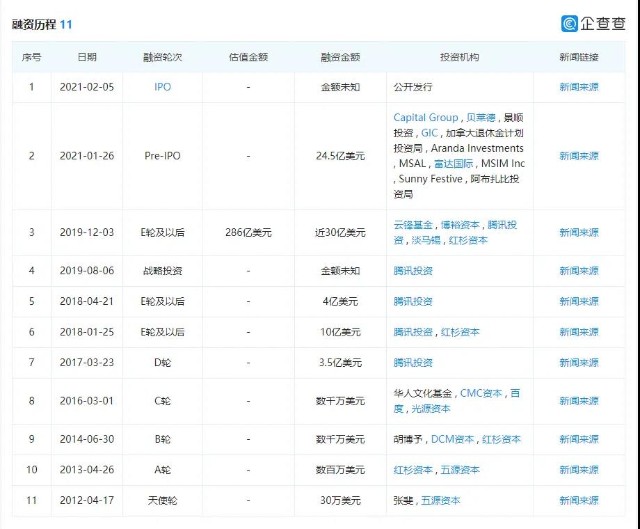Open 新闻来源 for the 2012-04-17 row

tap(579, 500)
